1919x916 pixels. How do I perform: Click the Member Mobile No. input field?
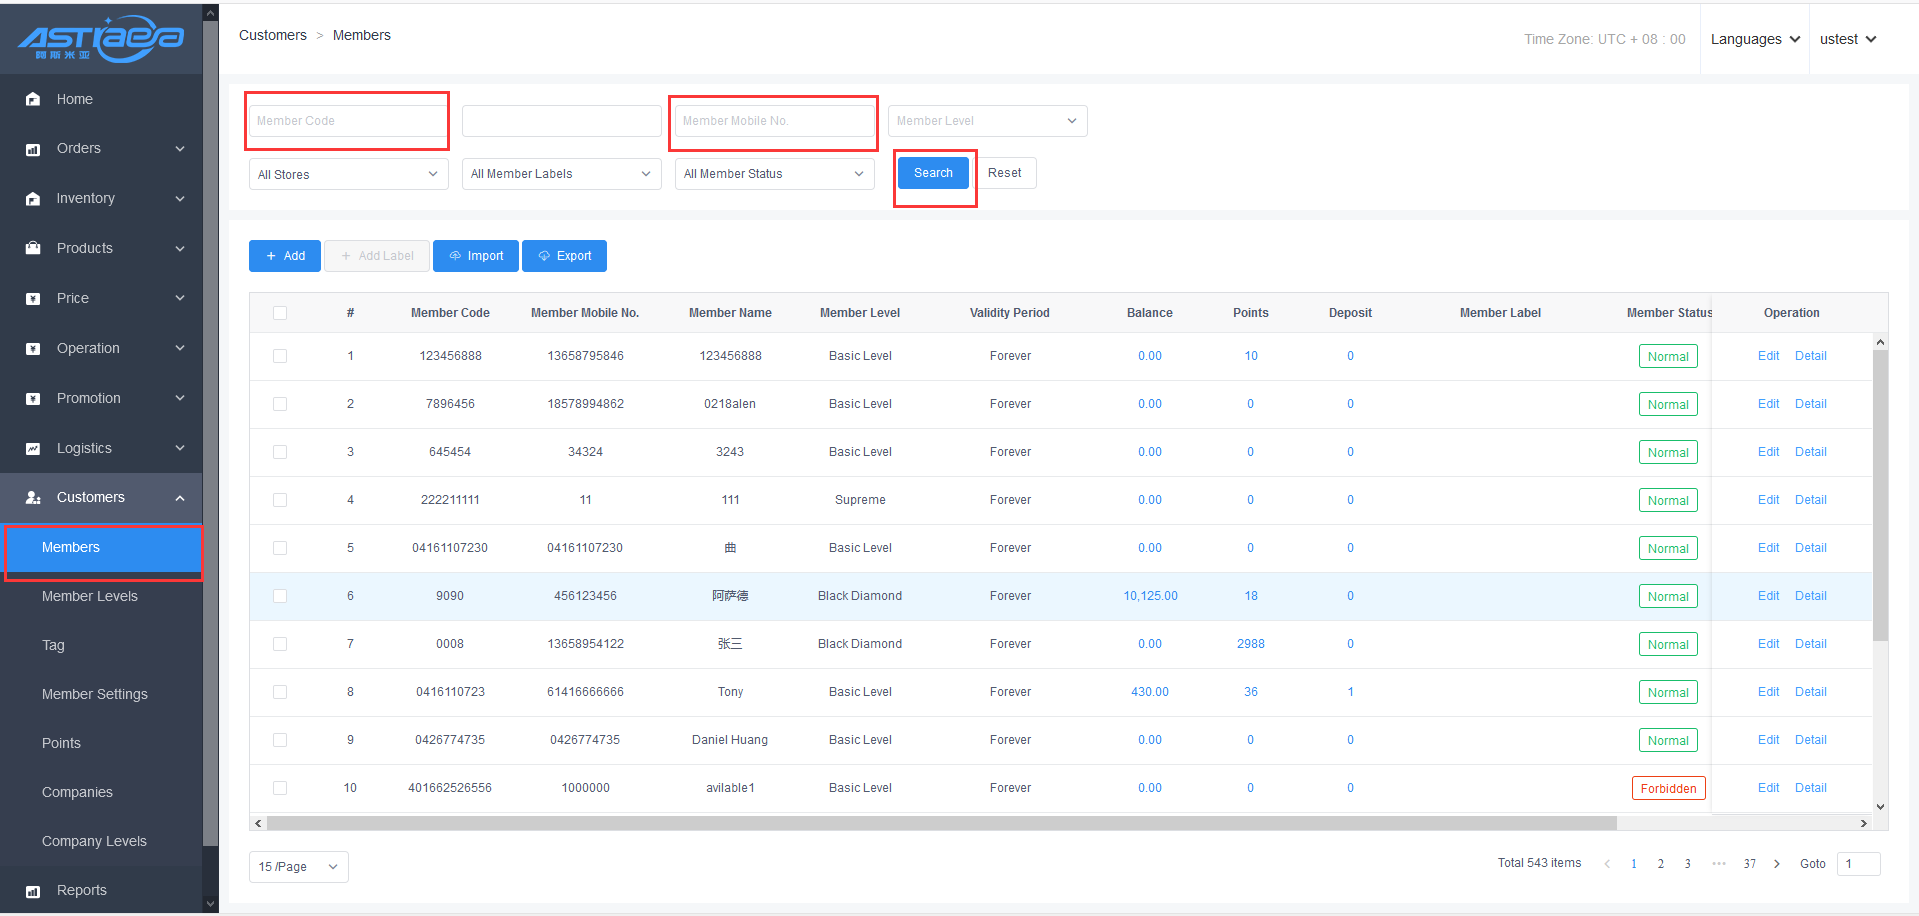click(x=773, y=121)
